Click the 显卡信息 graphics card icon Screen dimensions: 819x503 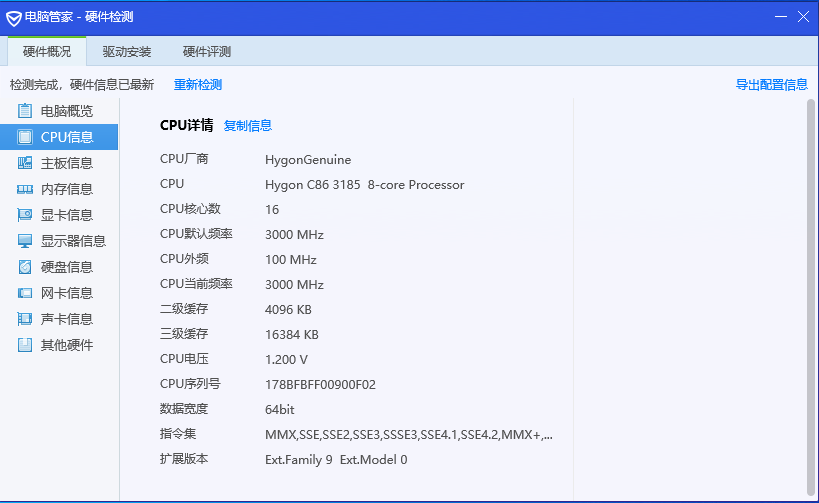[x=25, y=215]
